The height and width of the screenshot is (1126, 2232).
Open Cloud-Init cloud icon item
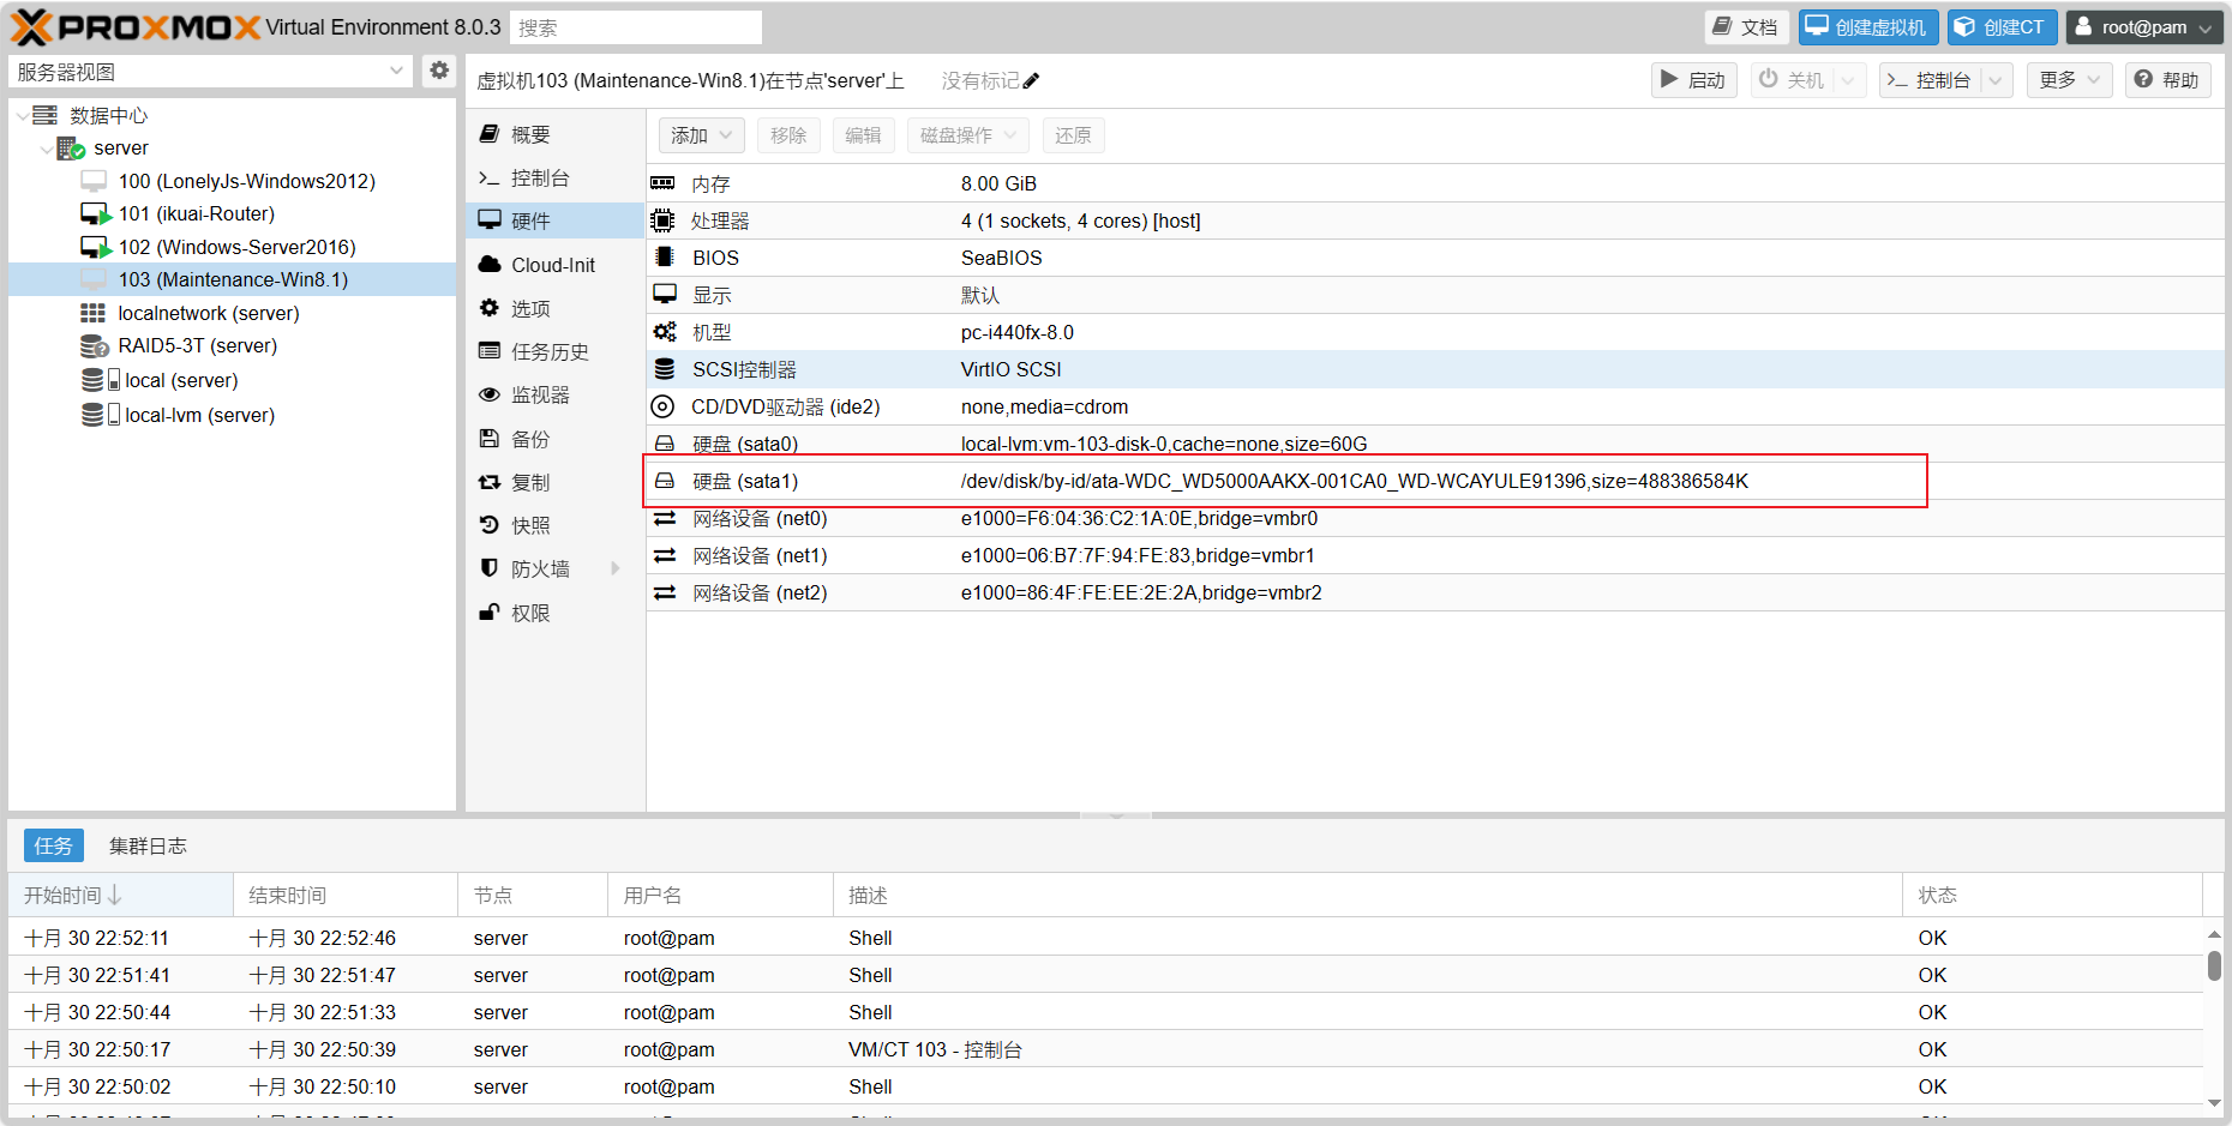(552, 265)
